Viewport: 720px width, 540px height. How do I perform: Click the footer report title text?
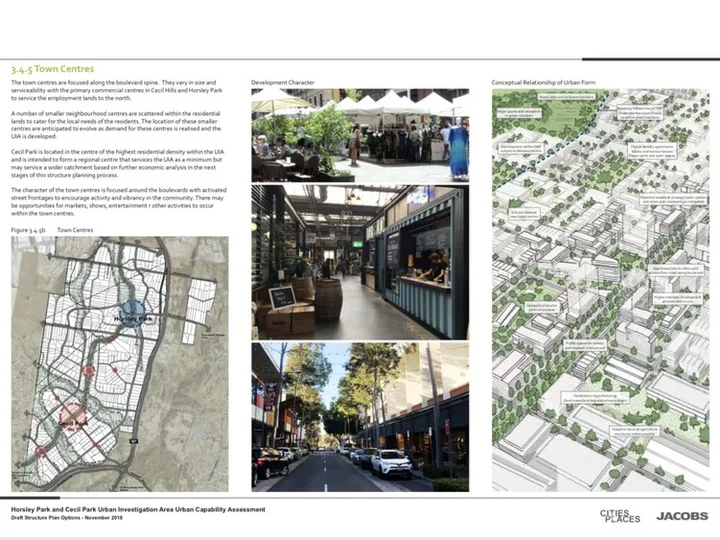coord(138,510)
